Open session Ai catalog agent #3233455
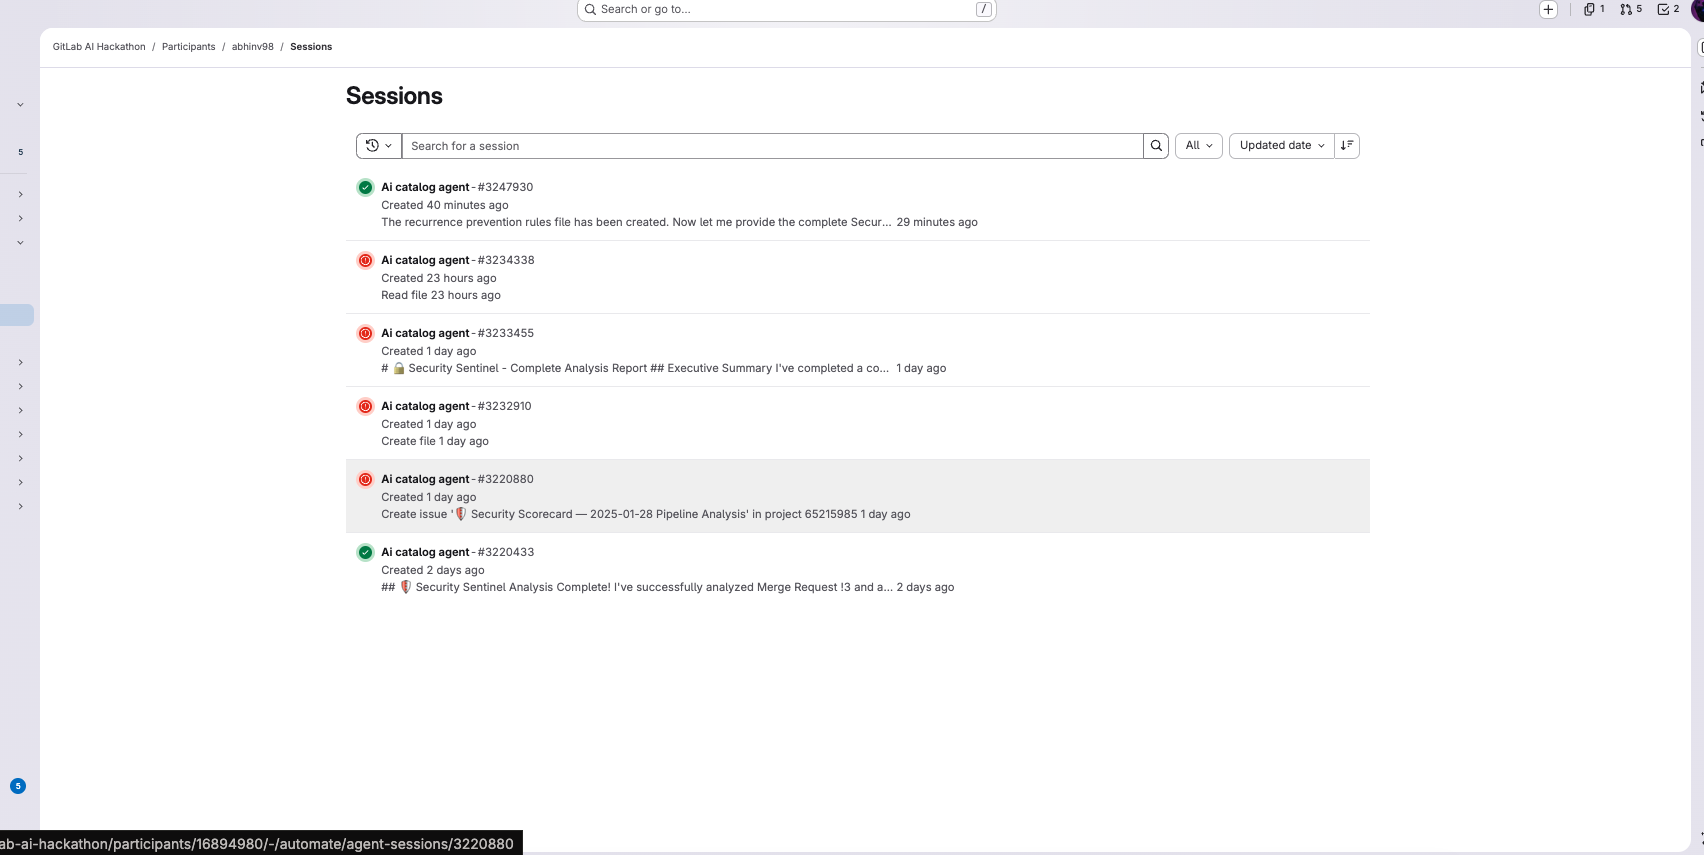The image size is (1704, 855). click(457, 333)
